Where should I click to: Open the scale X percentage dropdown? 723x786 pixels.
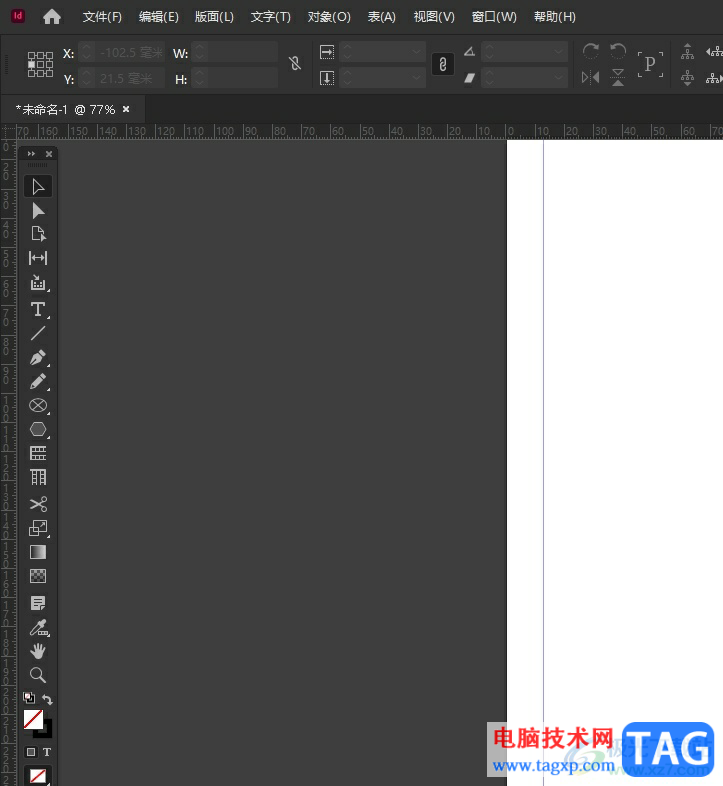416,52
